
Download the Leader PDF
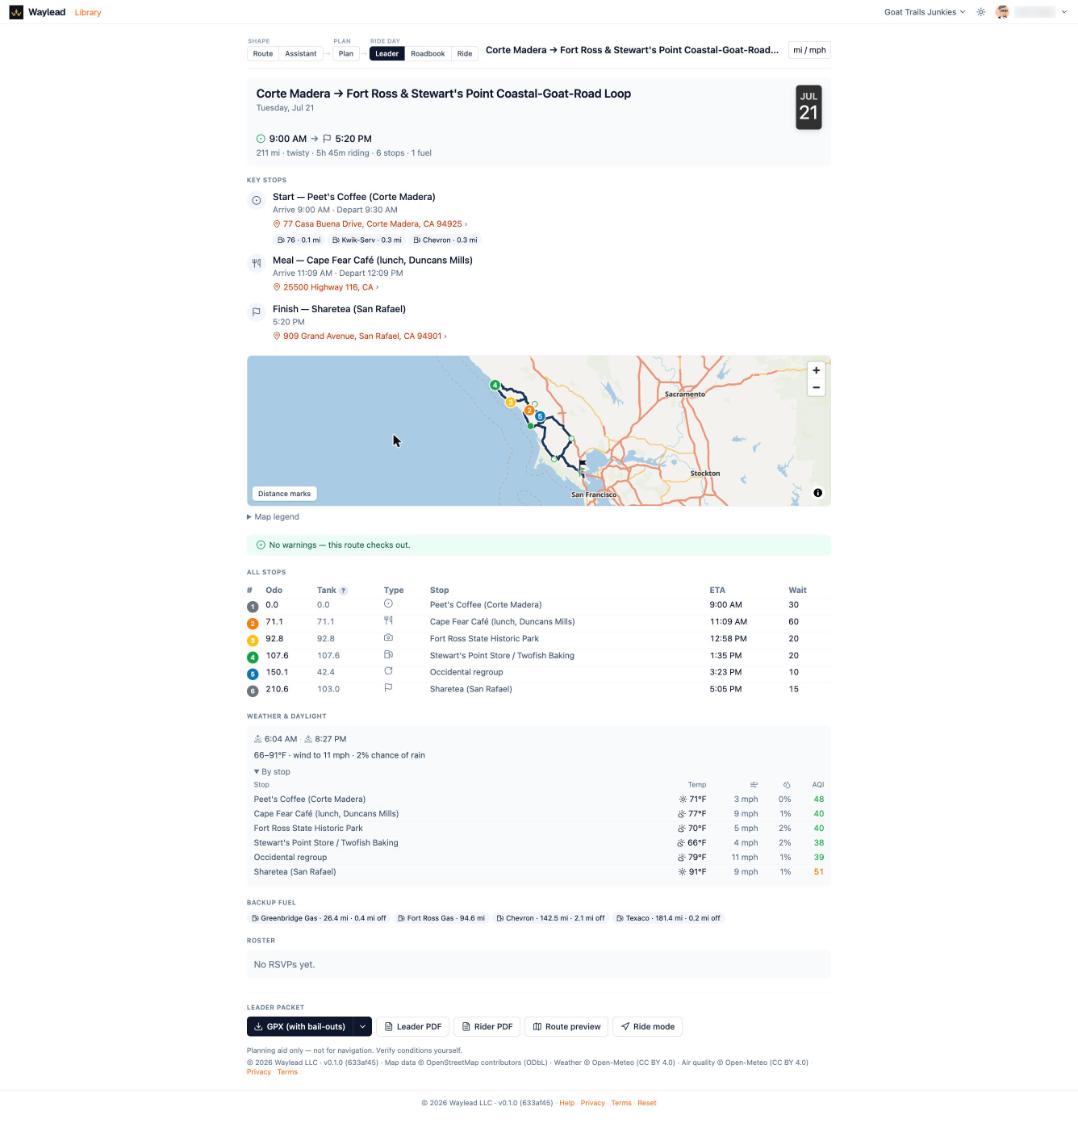[x=412, y=1027]
